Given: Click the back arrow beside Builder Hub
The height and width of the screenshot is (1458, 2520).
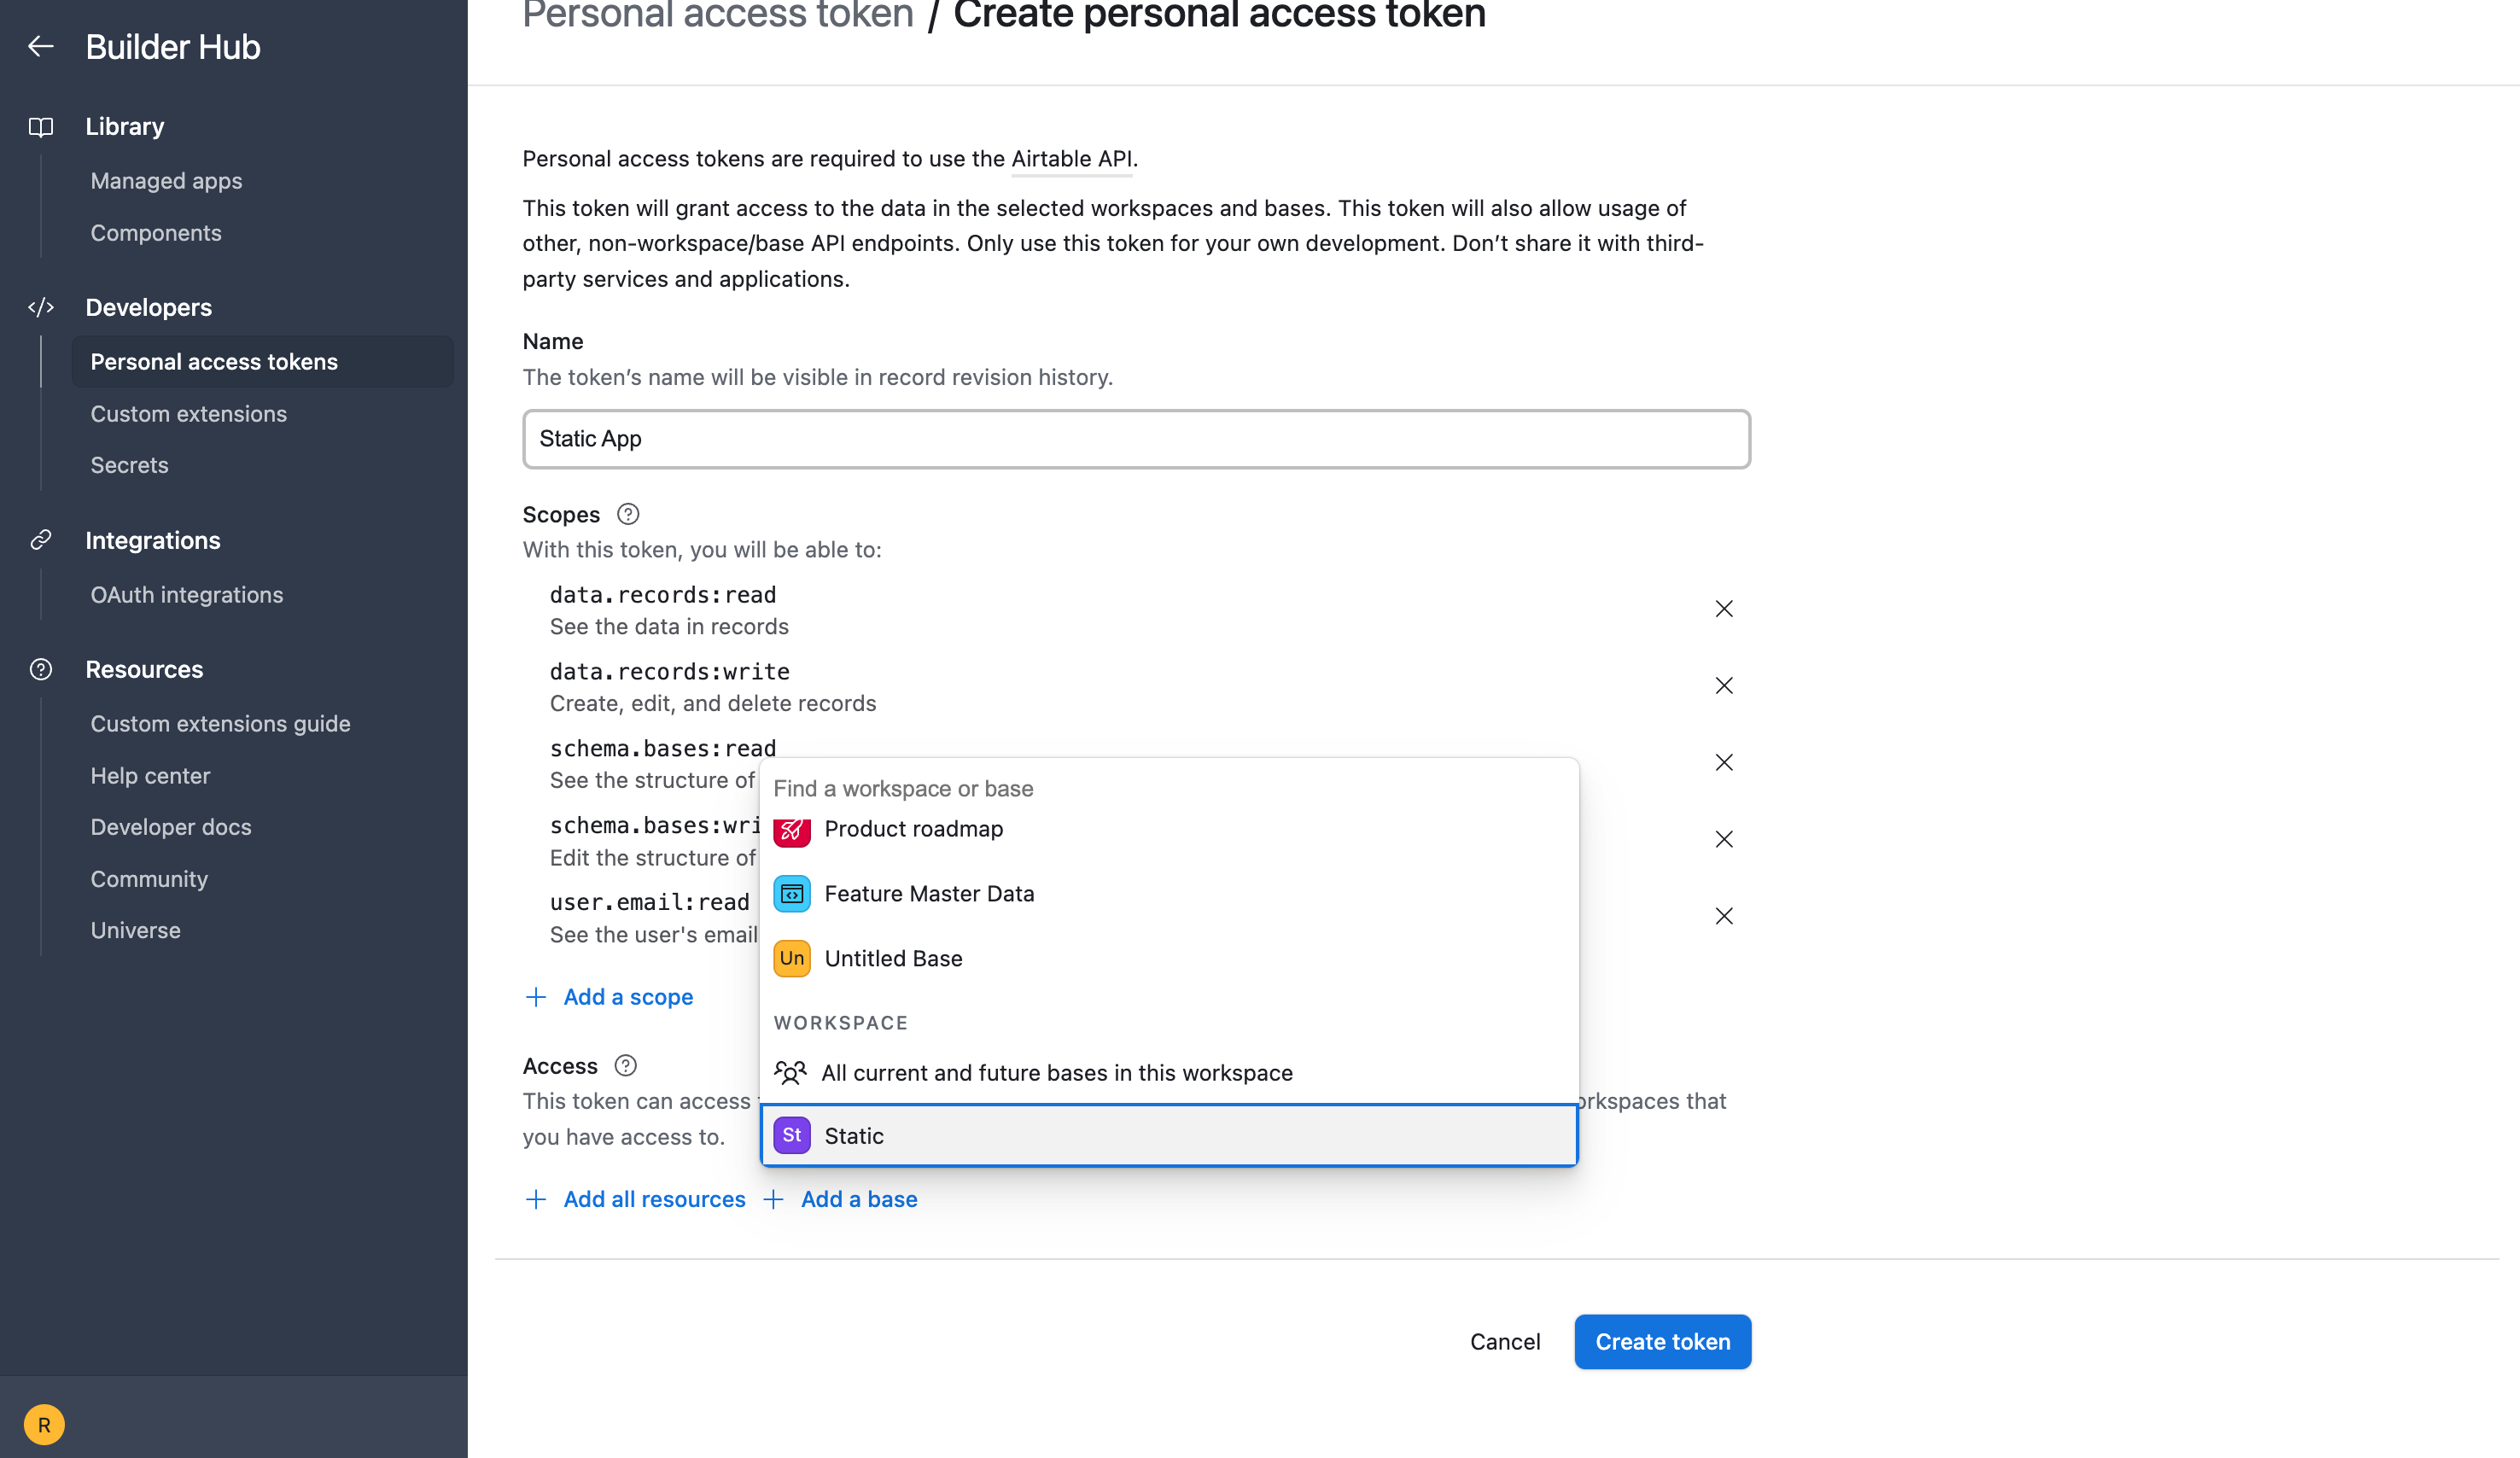Looking at the screenshot, I should click(40, 47).
